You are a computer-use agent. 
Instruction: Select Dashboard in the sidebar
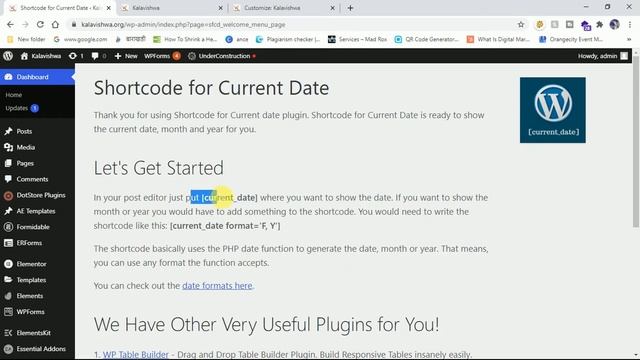pyautogui.click(x=37, y=77)
